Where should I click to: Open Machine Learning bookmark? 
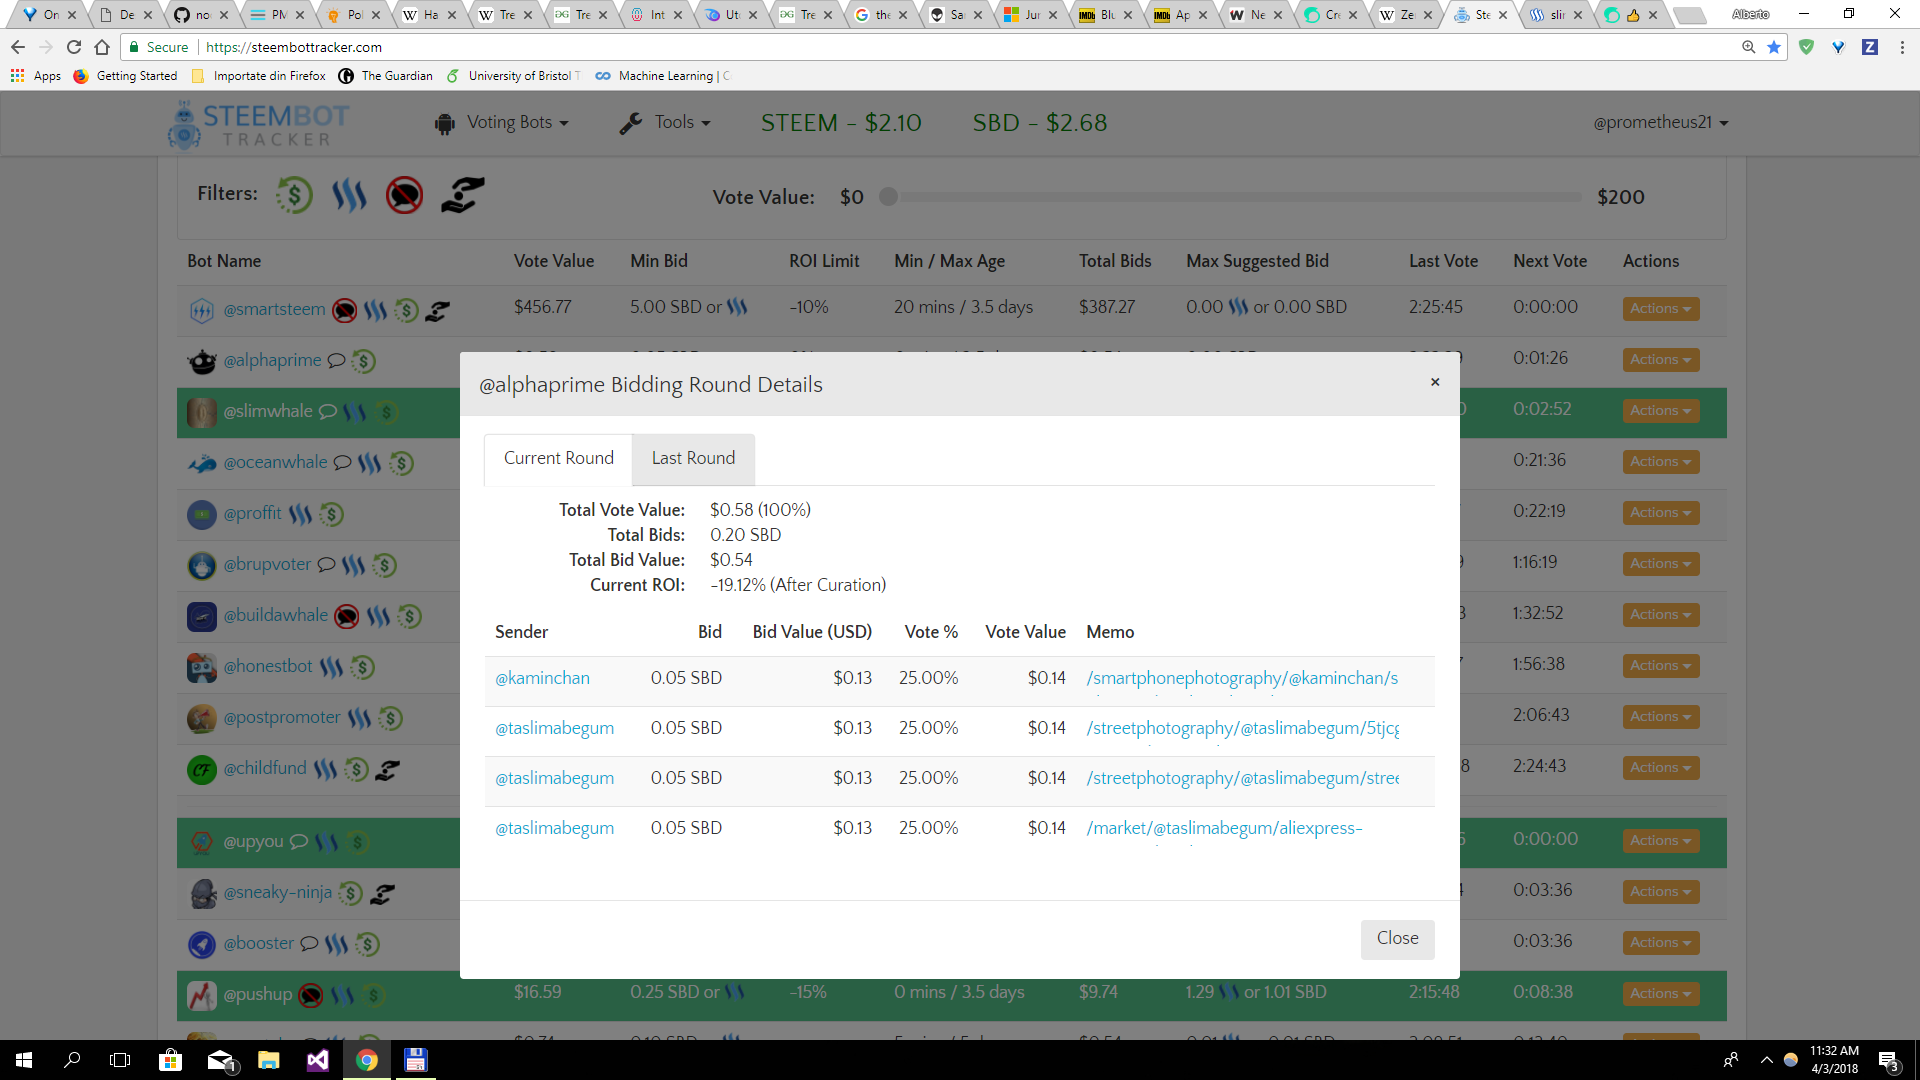point(663,76)
